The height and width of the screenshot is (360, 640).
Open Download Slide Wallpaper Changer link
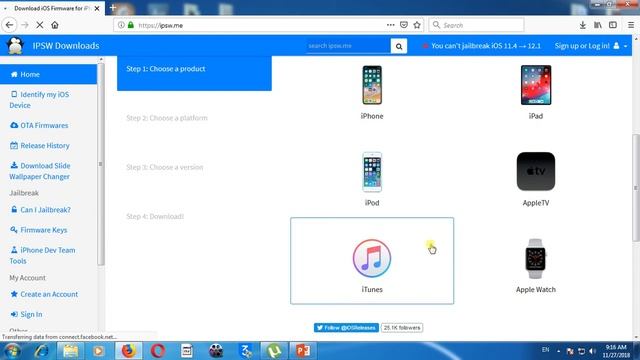40,171
